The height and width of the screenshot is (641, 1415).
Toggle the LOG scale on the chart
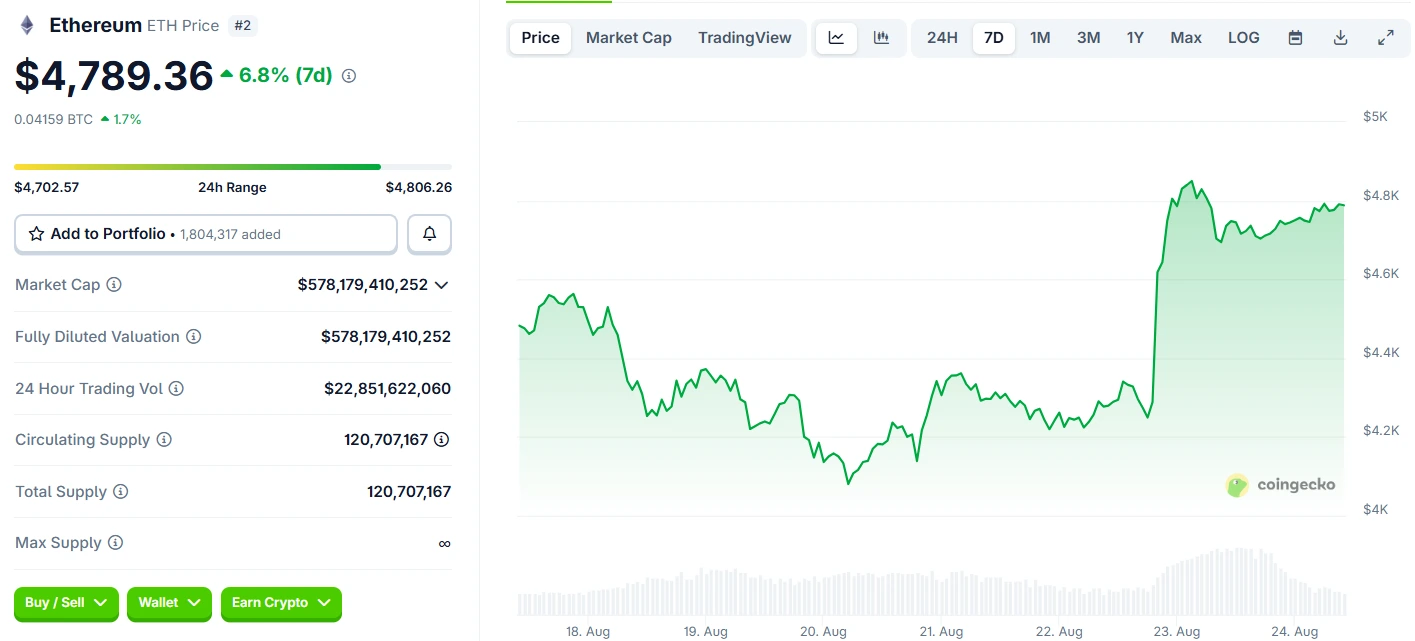(1243, 37)
